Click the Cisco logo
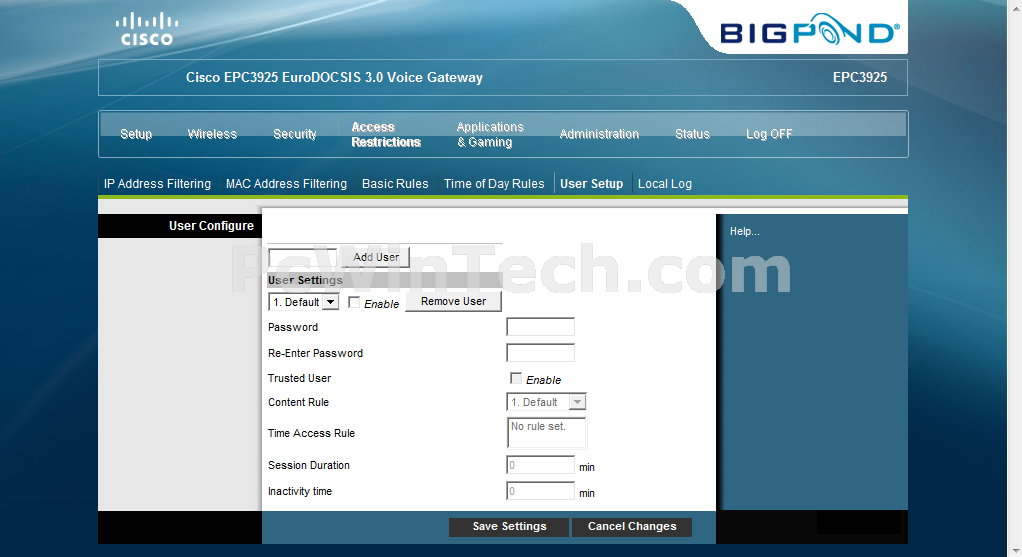Screen dimensions: 1022x557 147,29
